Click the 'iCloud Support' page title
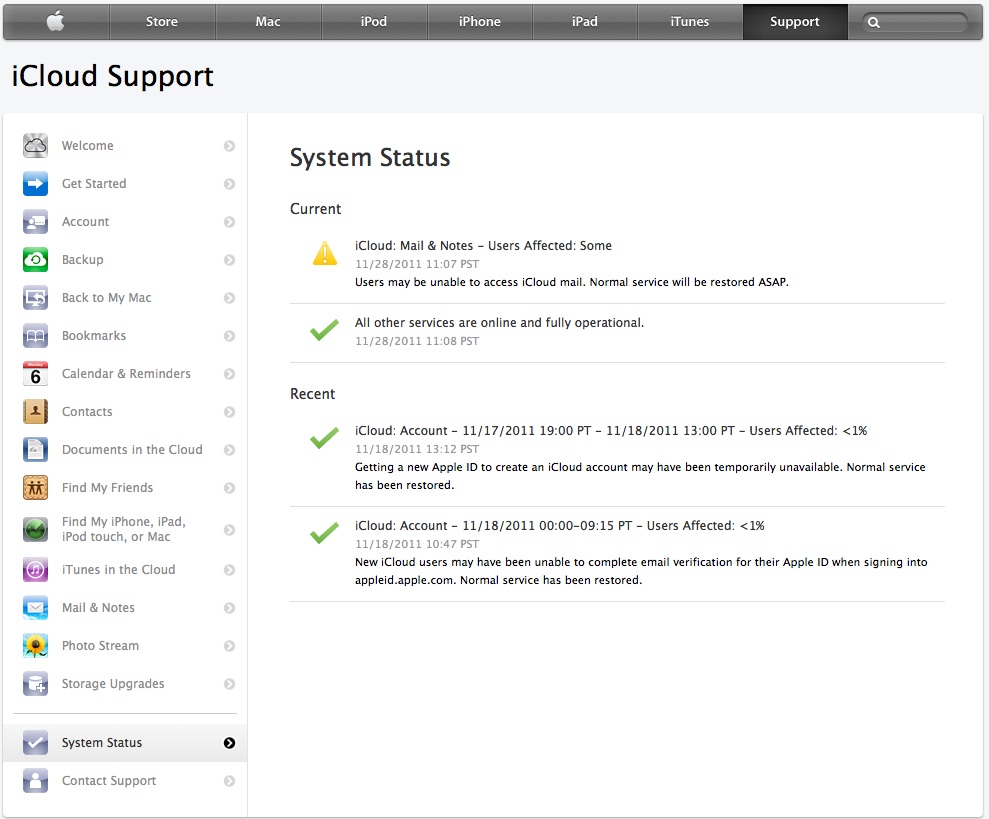This screenshot has width=989, height=819. pyautogui.click(x=112, y=76)
